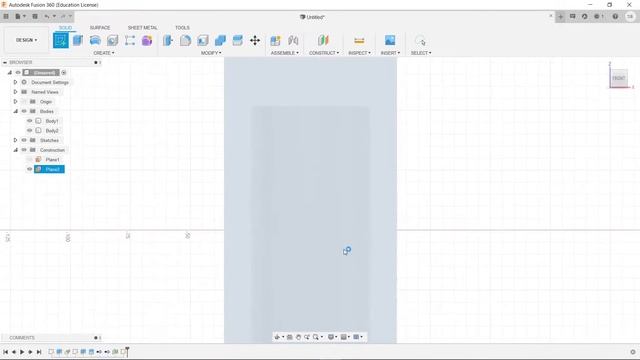Switch to the SHEET METAL tab

tap(142, 28)
